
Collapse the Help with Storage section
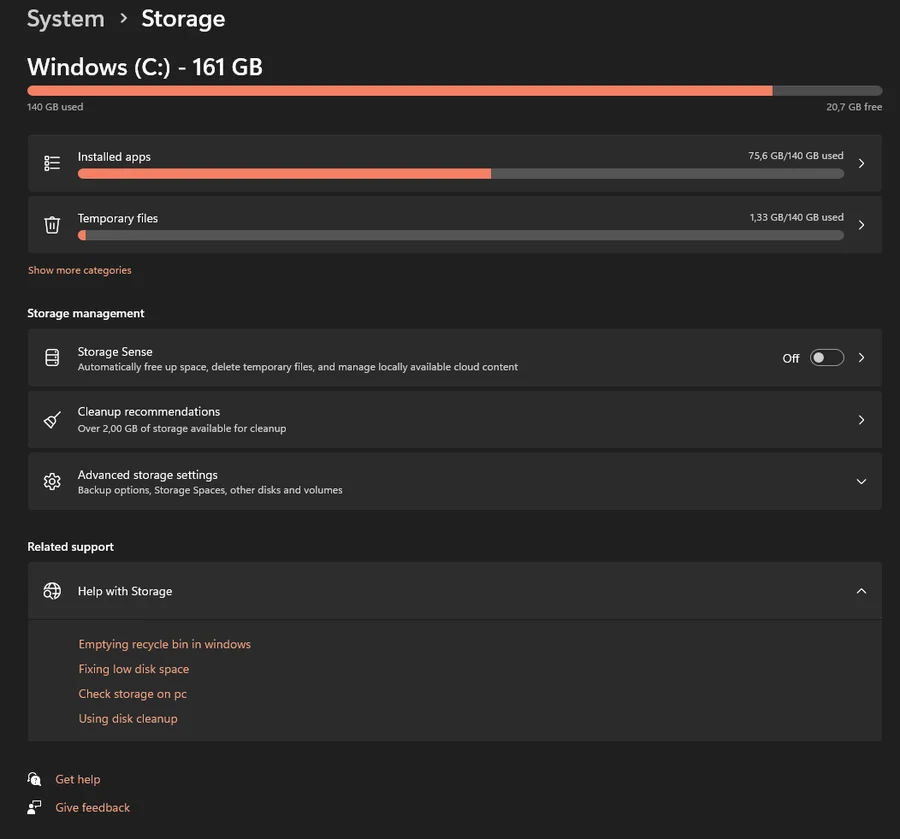click(861, 591)
